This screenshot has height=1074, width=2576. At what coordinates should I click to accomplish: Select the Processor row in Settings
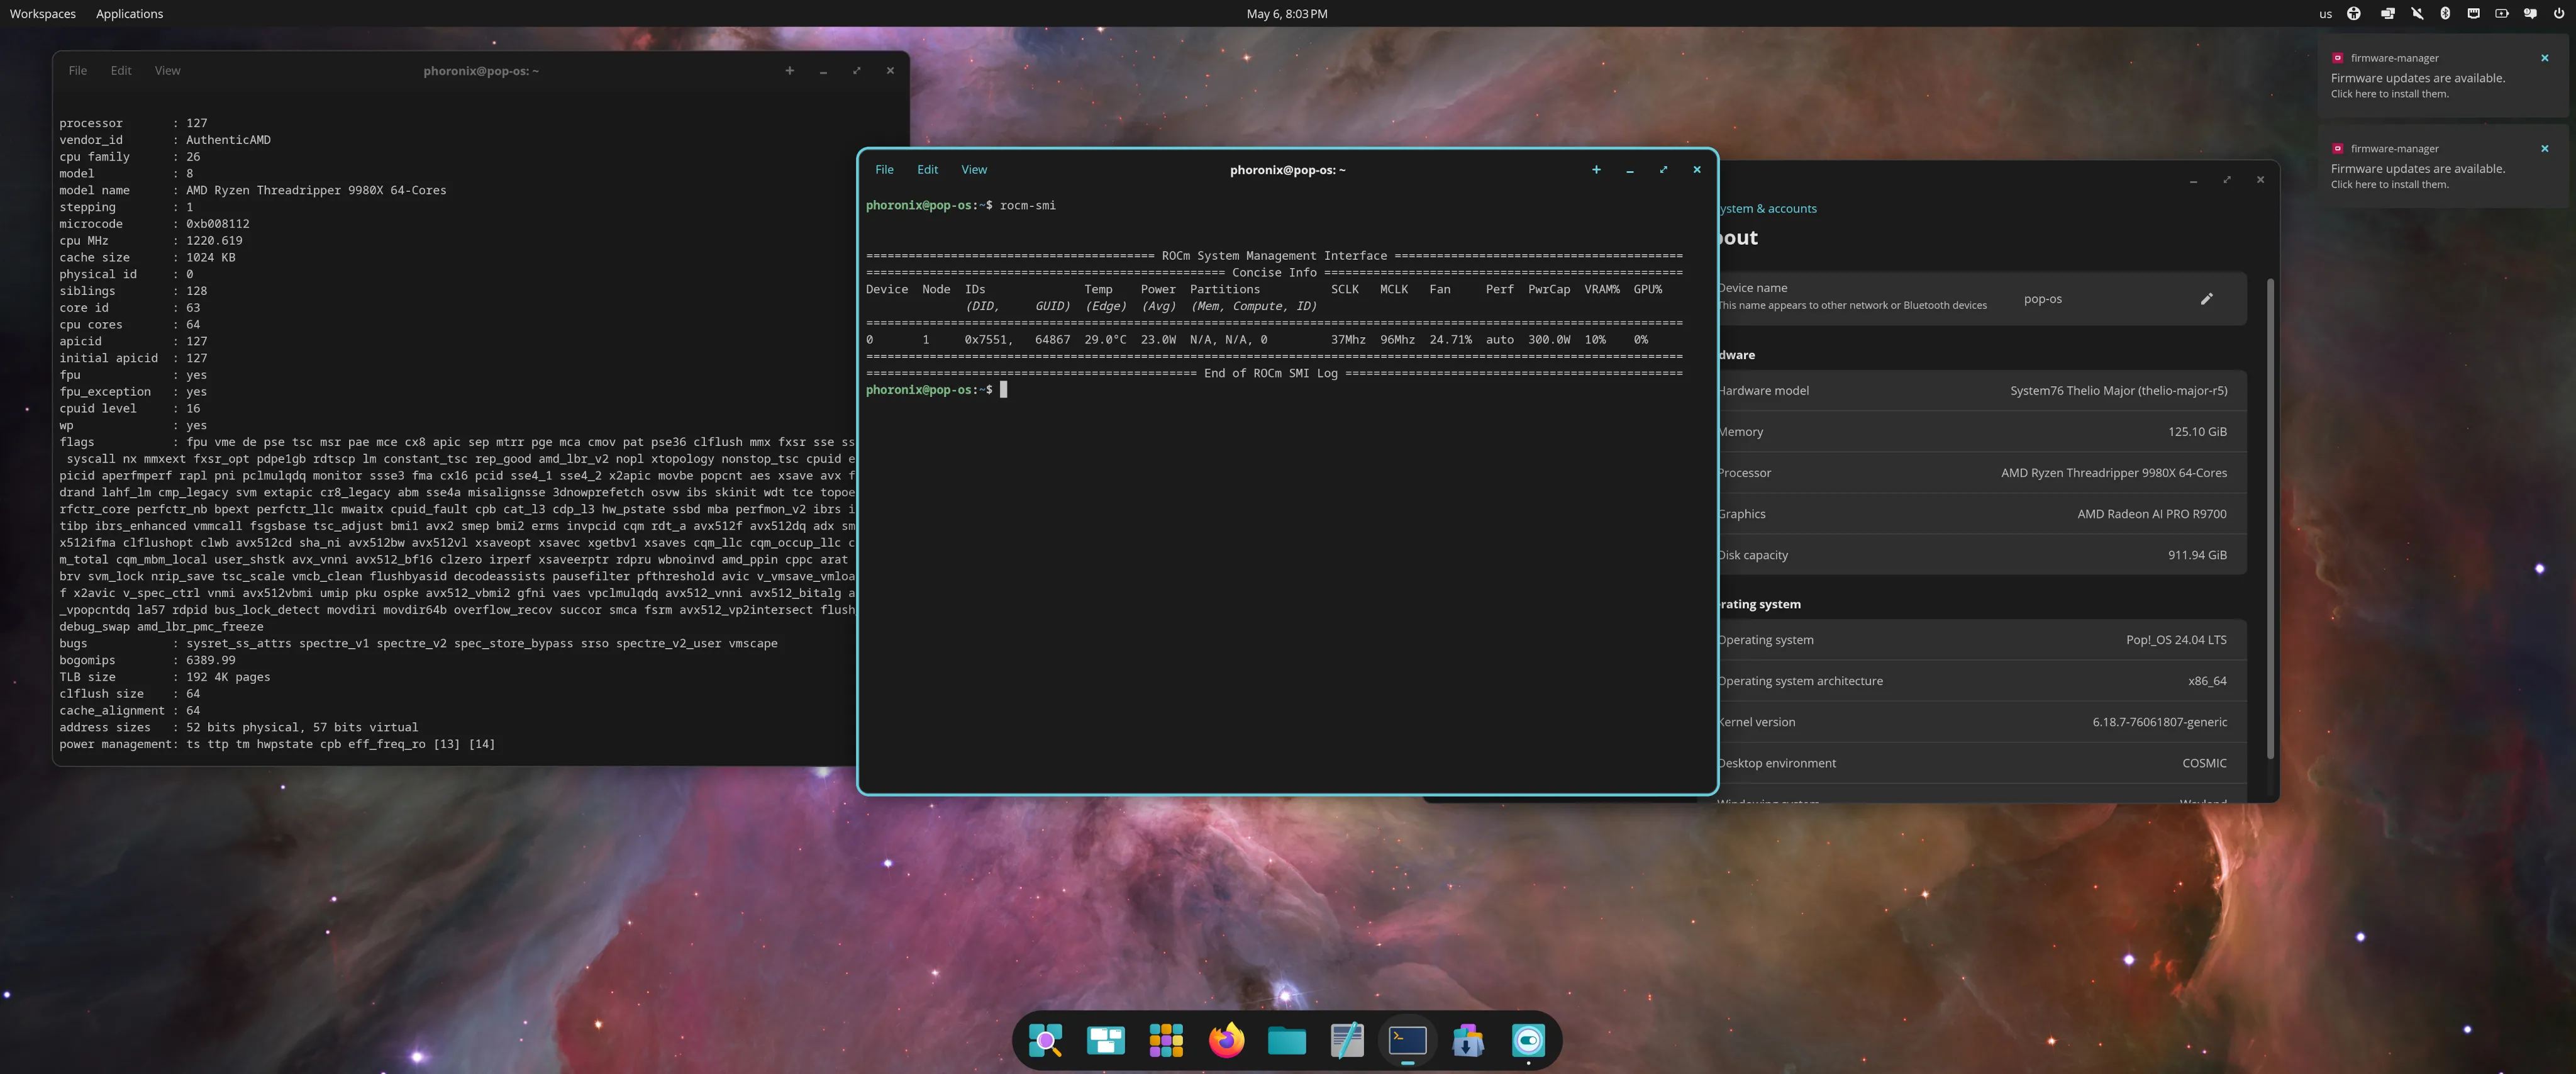1982,473
